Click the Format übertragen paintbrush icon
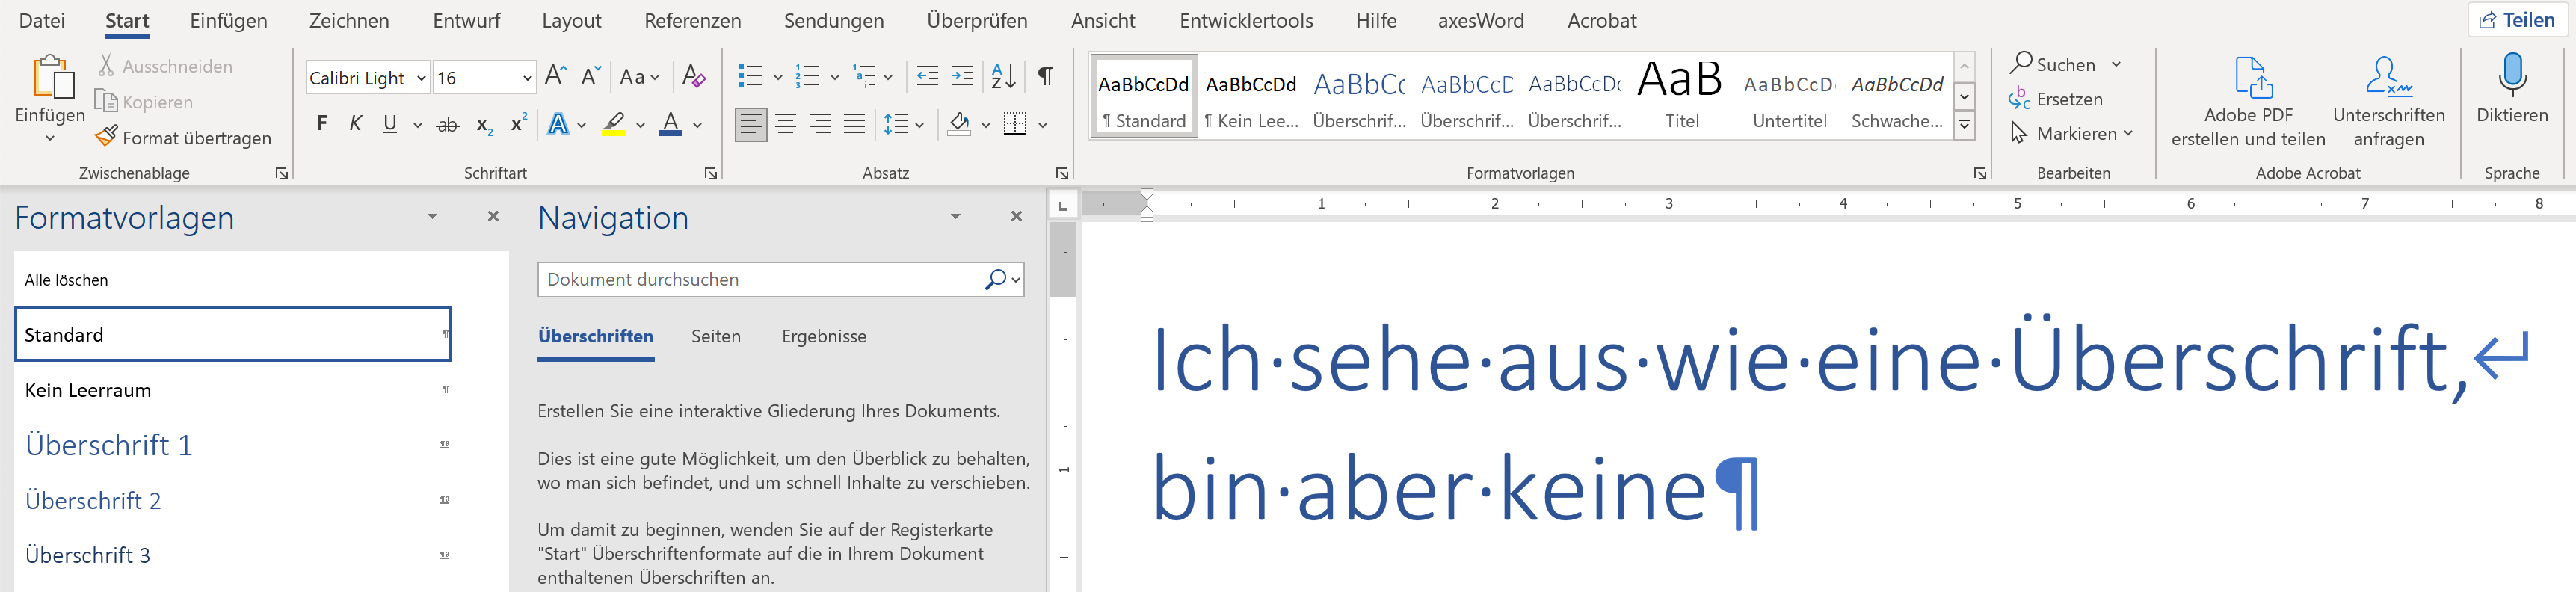Image resolution: width=2576 pixels, height=592 pixels. (x=106, y=137)
